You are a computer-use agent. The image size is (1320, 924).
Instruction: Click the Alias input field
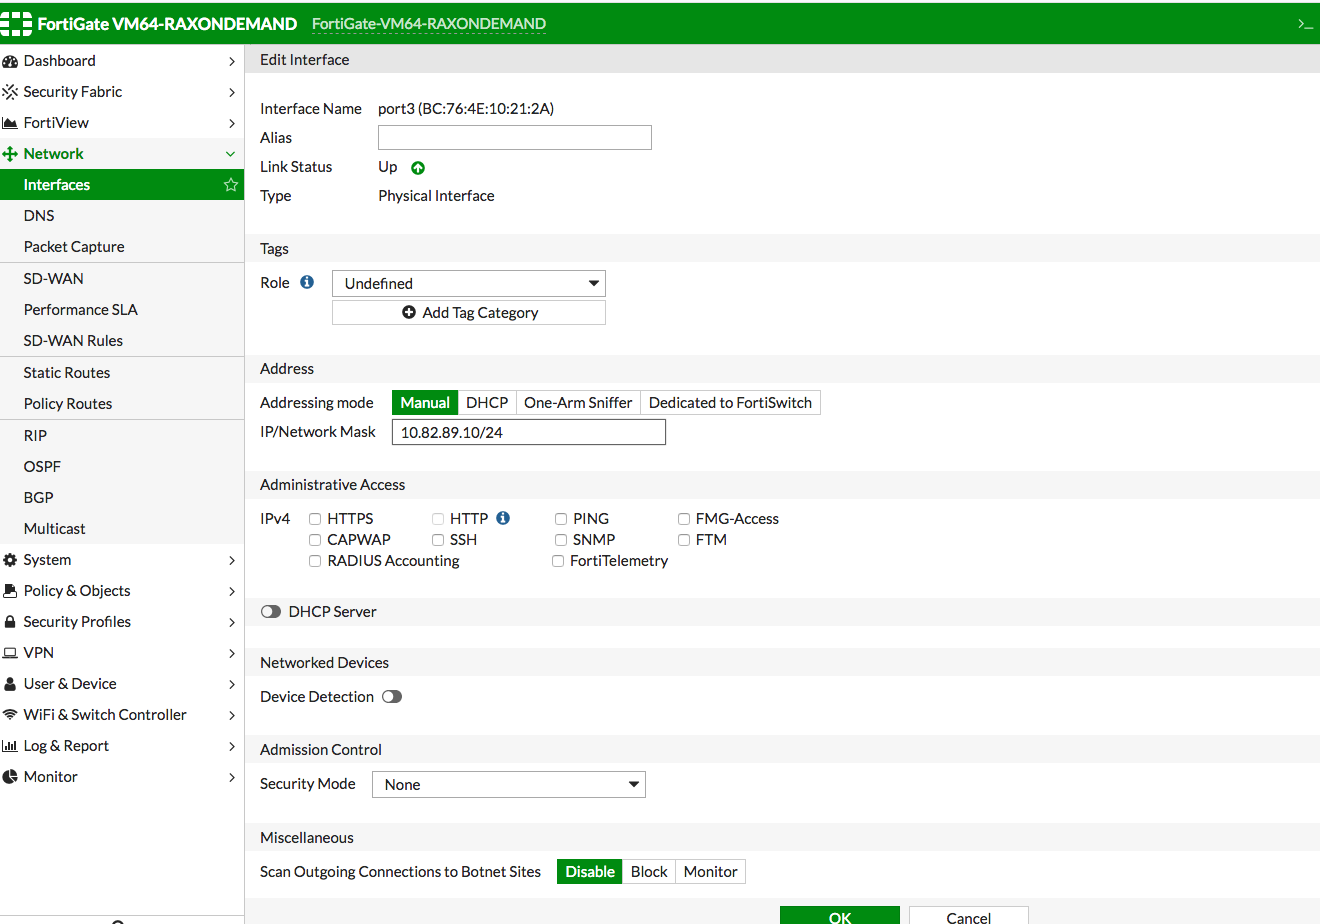[x=515, y=138]
